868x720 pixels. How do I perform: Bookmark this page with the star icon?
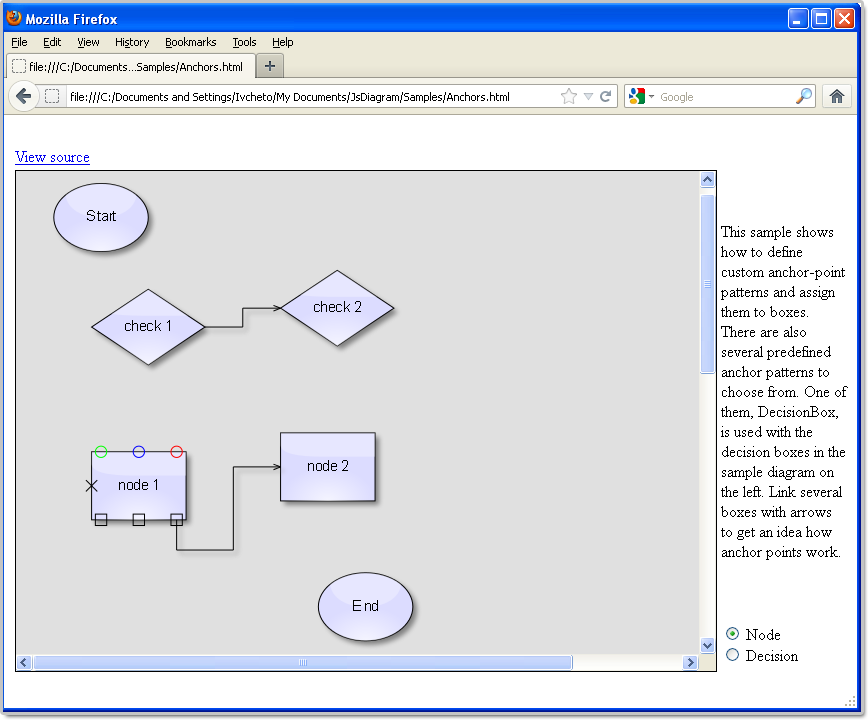click(x=569, y=97)
